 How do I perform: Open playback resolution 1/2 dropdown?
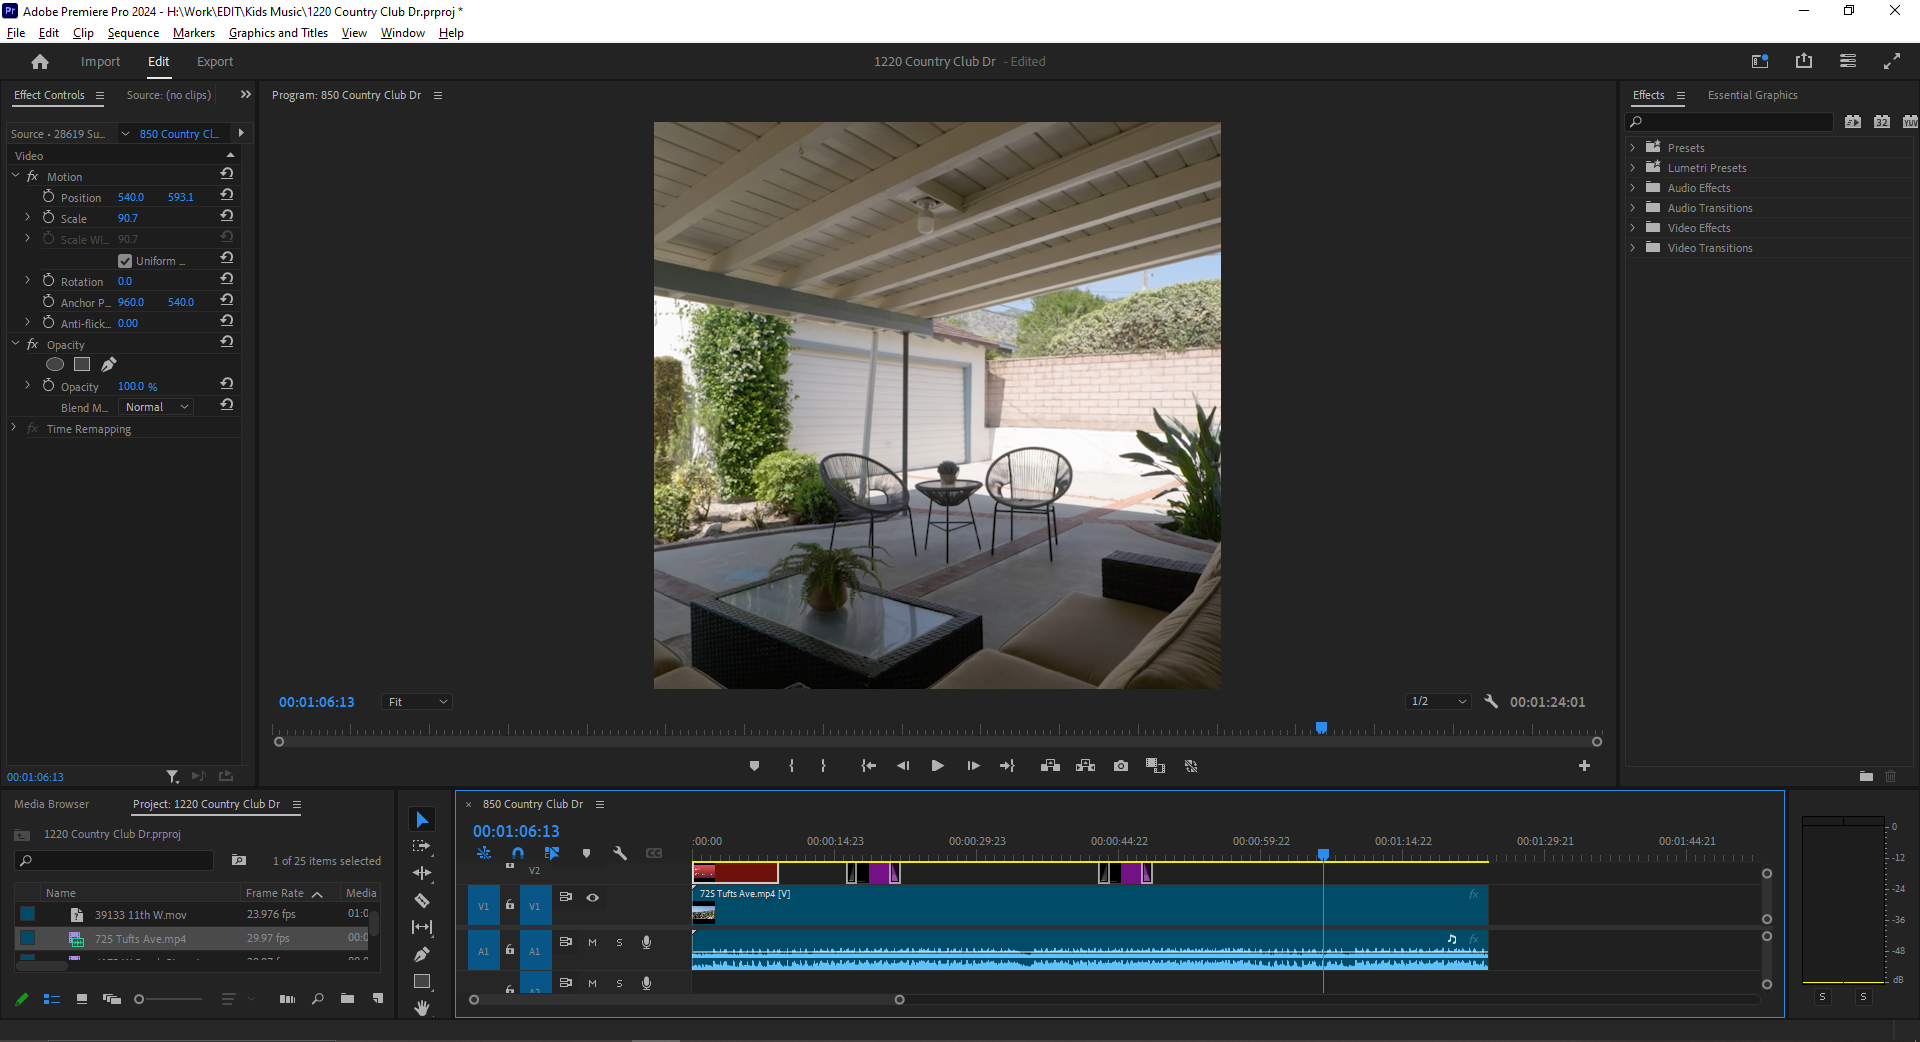click(1439, 701)
